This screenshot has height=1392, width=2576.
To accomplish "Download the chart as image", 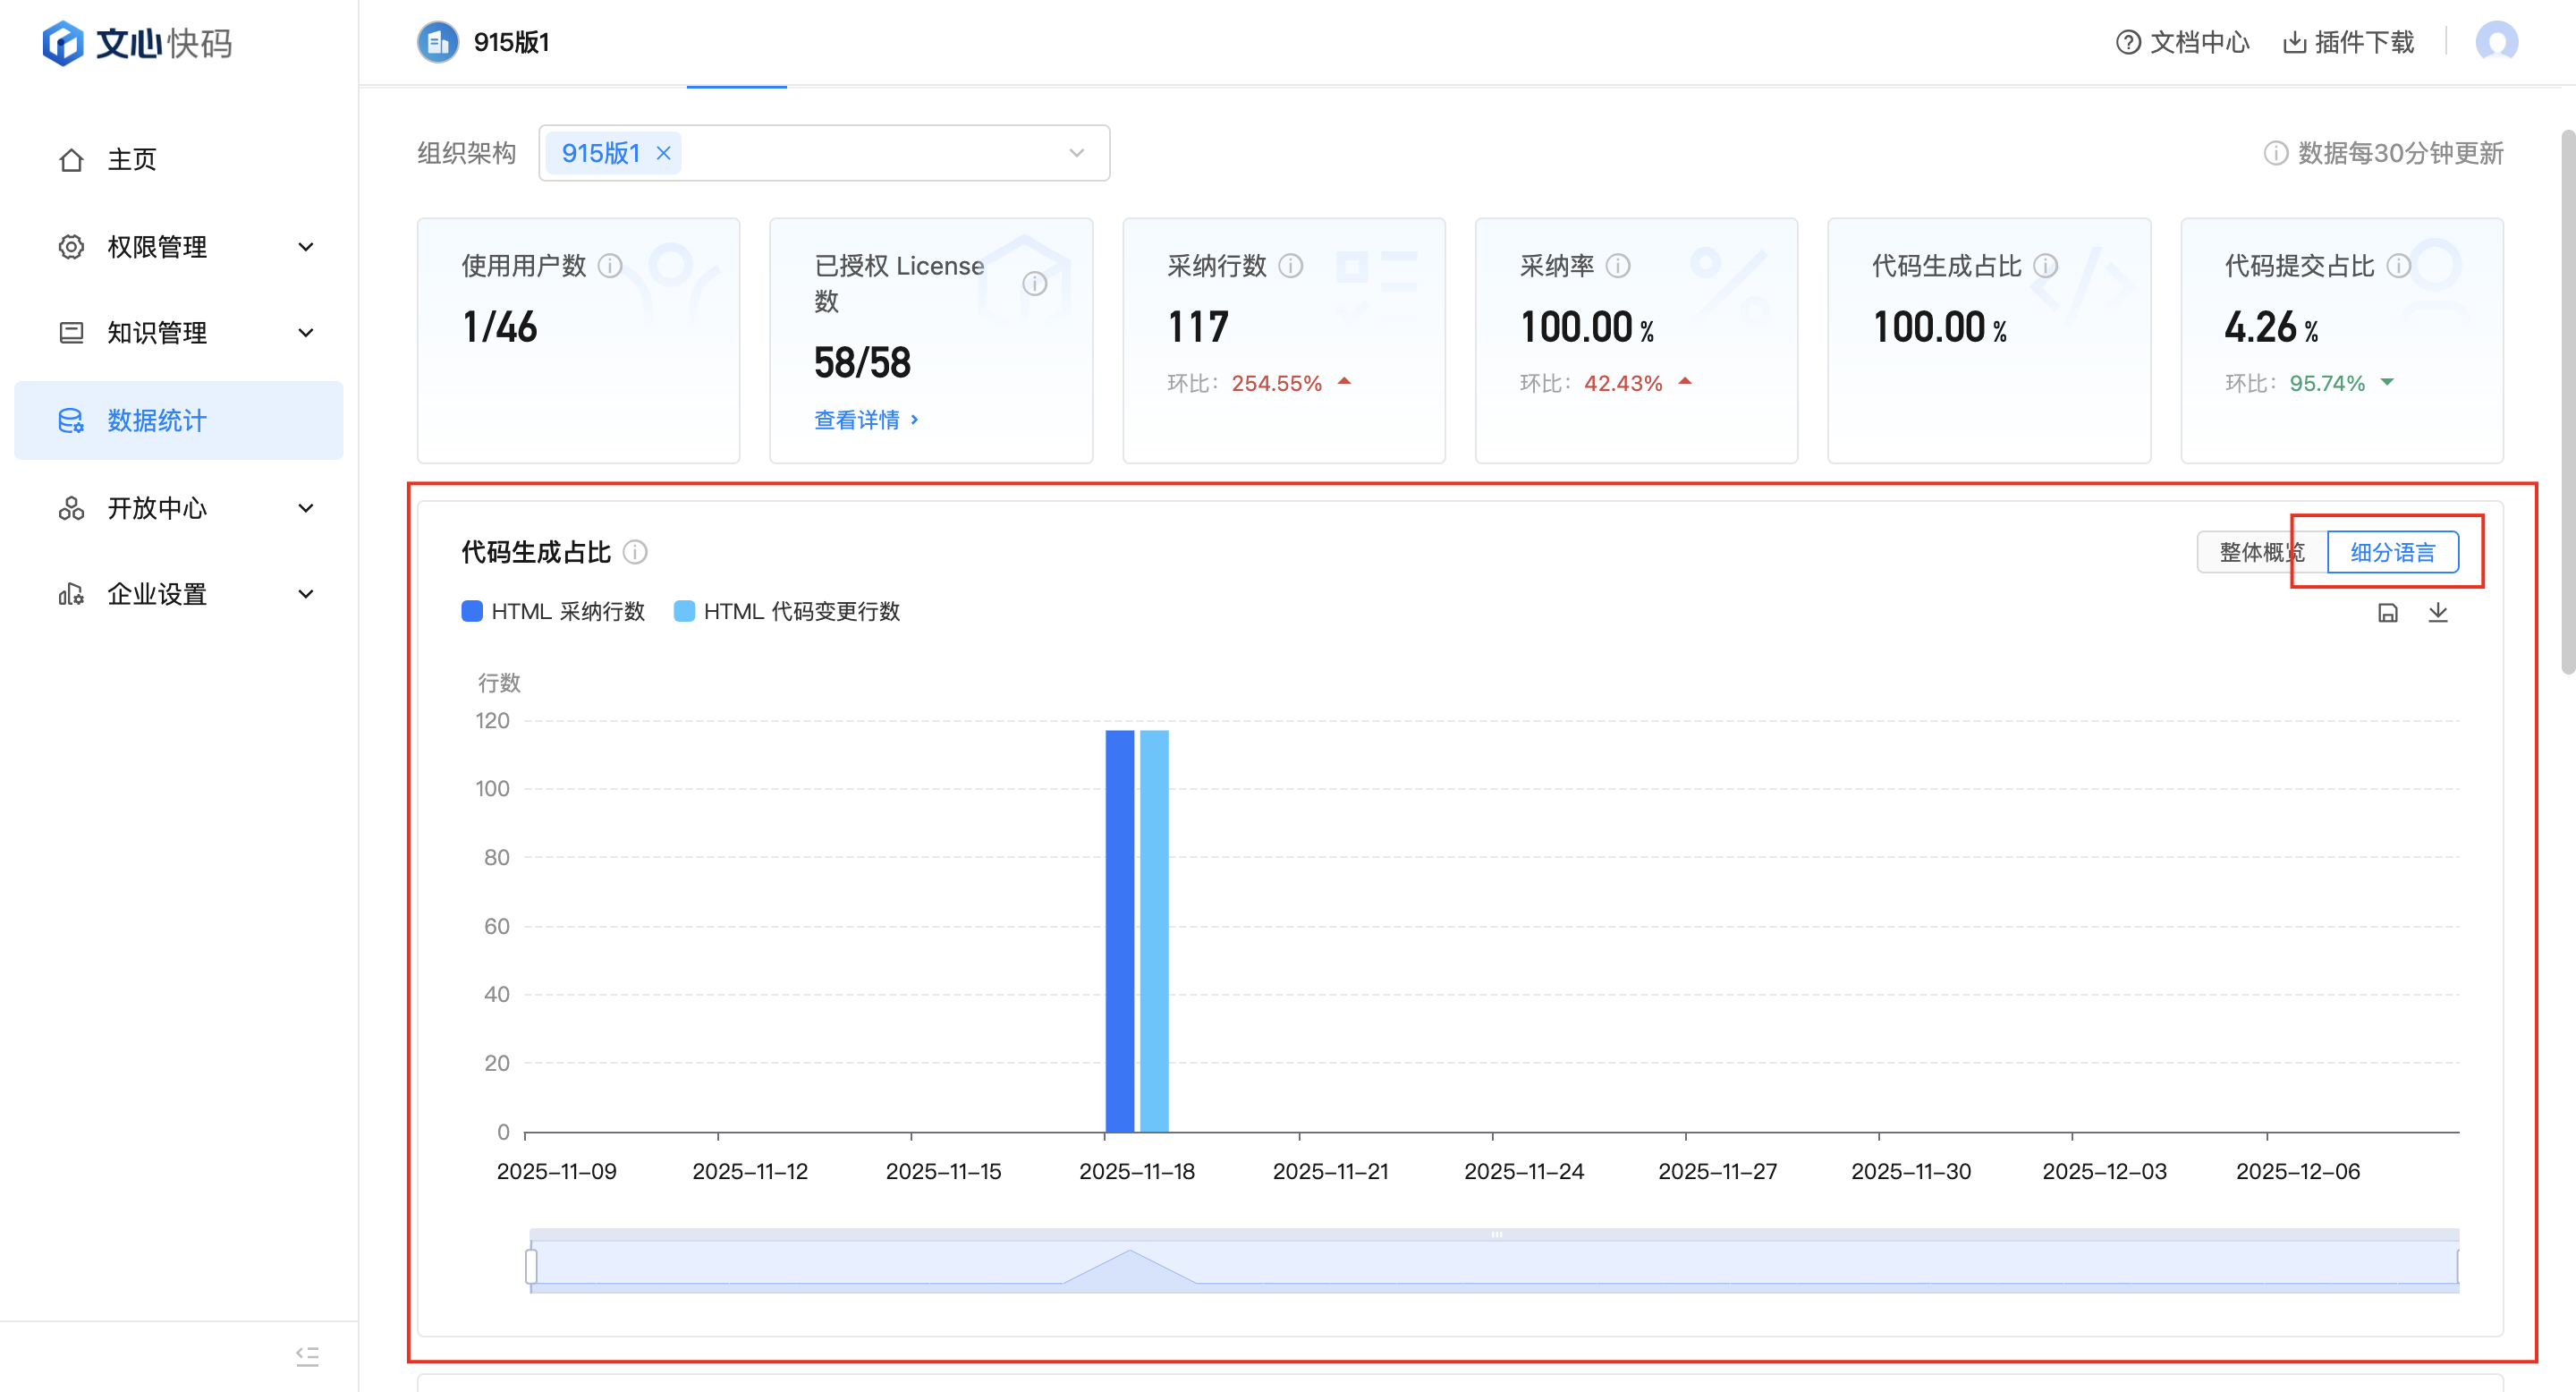I will (x=2437, y=613).
